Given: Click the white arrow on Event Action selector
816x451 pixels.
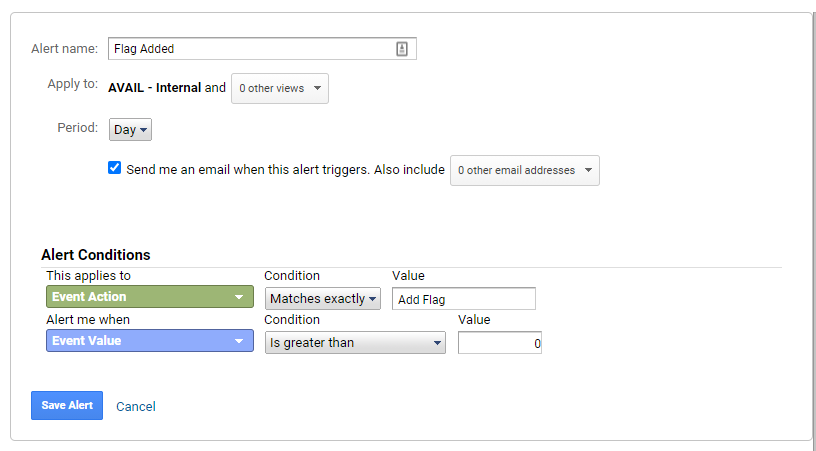Looking at the screenshot, I should [239, 297].
